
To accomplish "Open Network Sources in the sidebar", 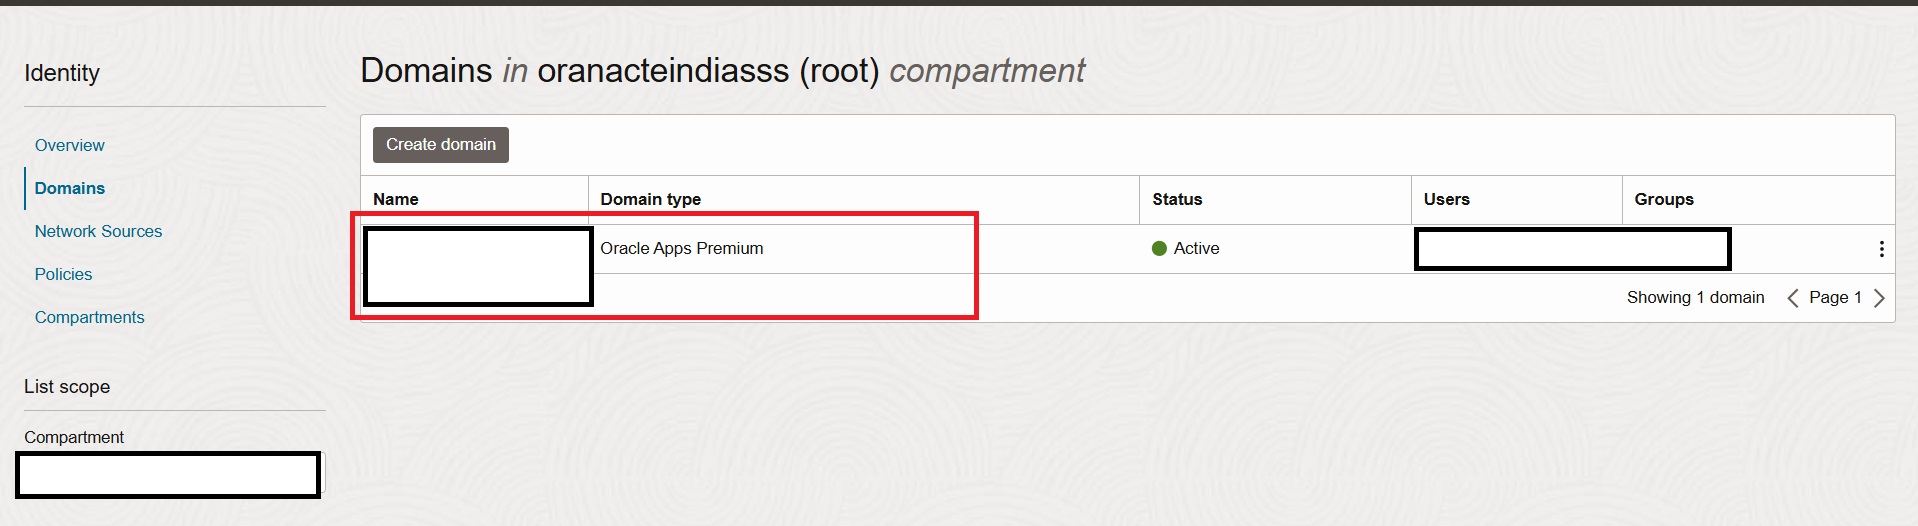I will (x=98, y=231).
